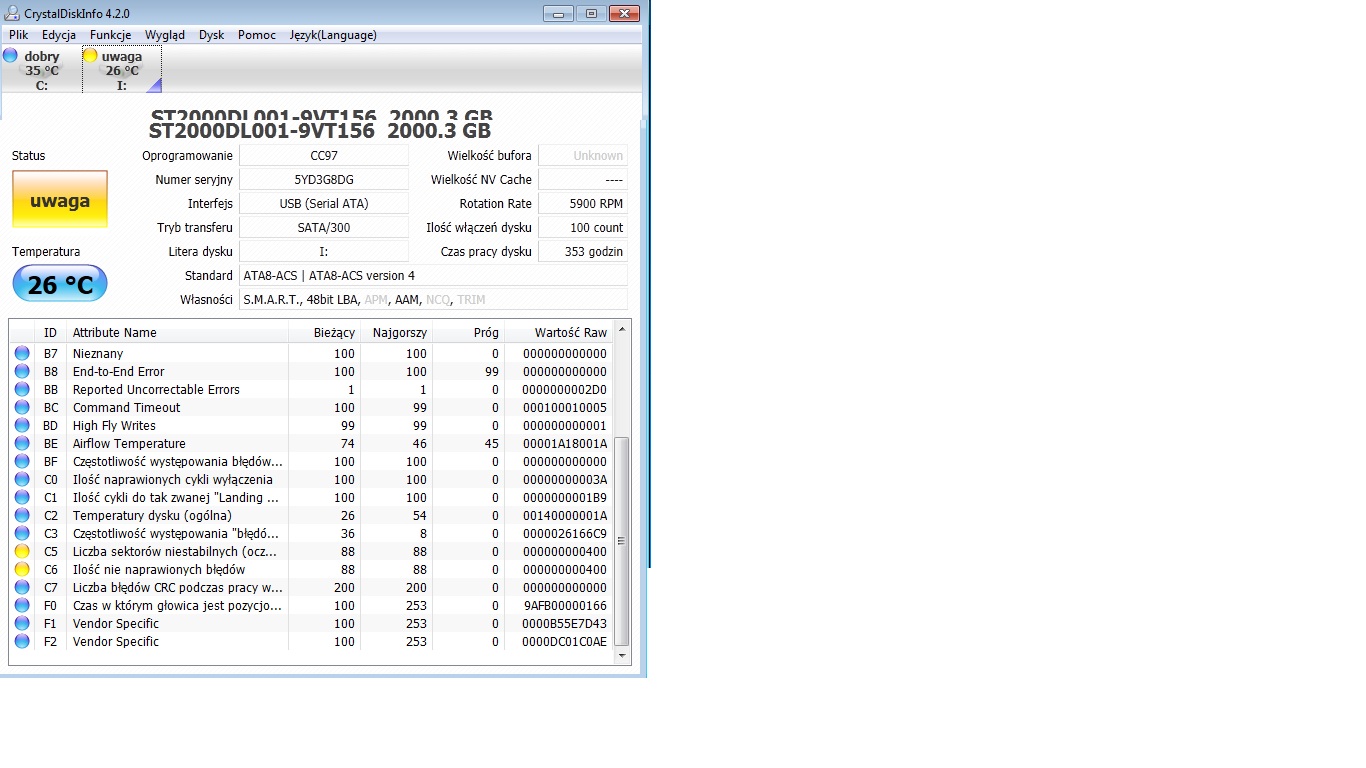The width and height of the screenshot is (1366, 768).
Task: Open the Plik menu
Action: click(x=19, y=35)
